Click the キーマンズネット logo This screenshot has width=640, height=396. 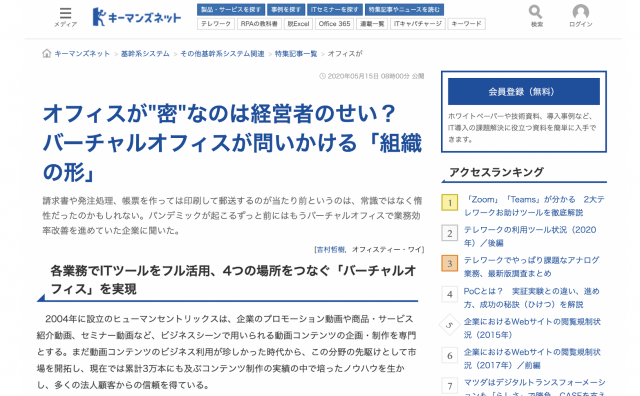click(x=136, y=17)
